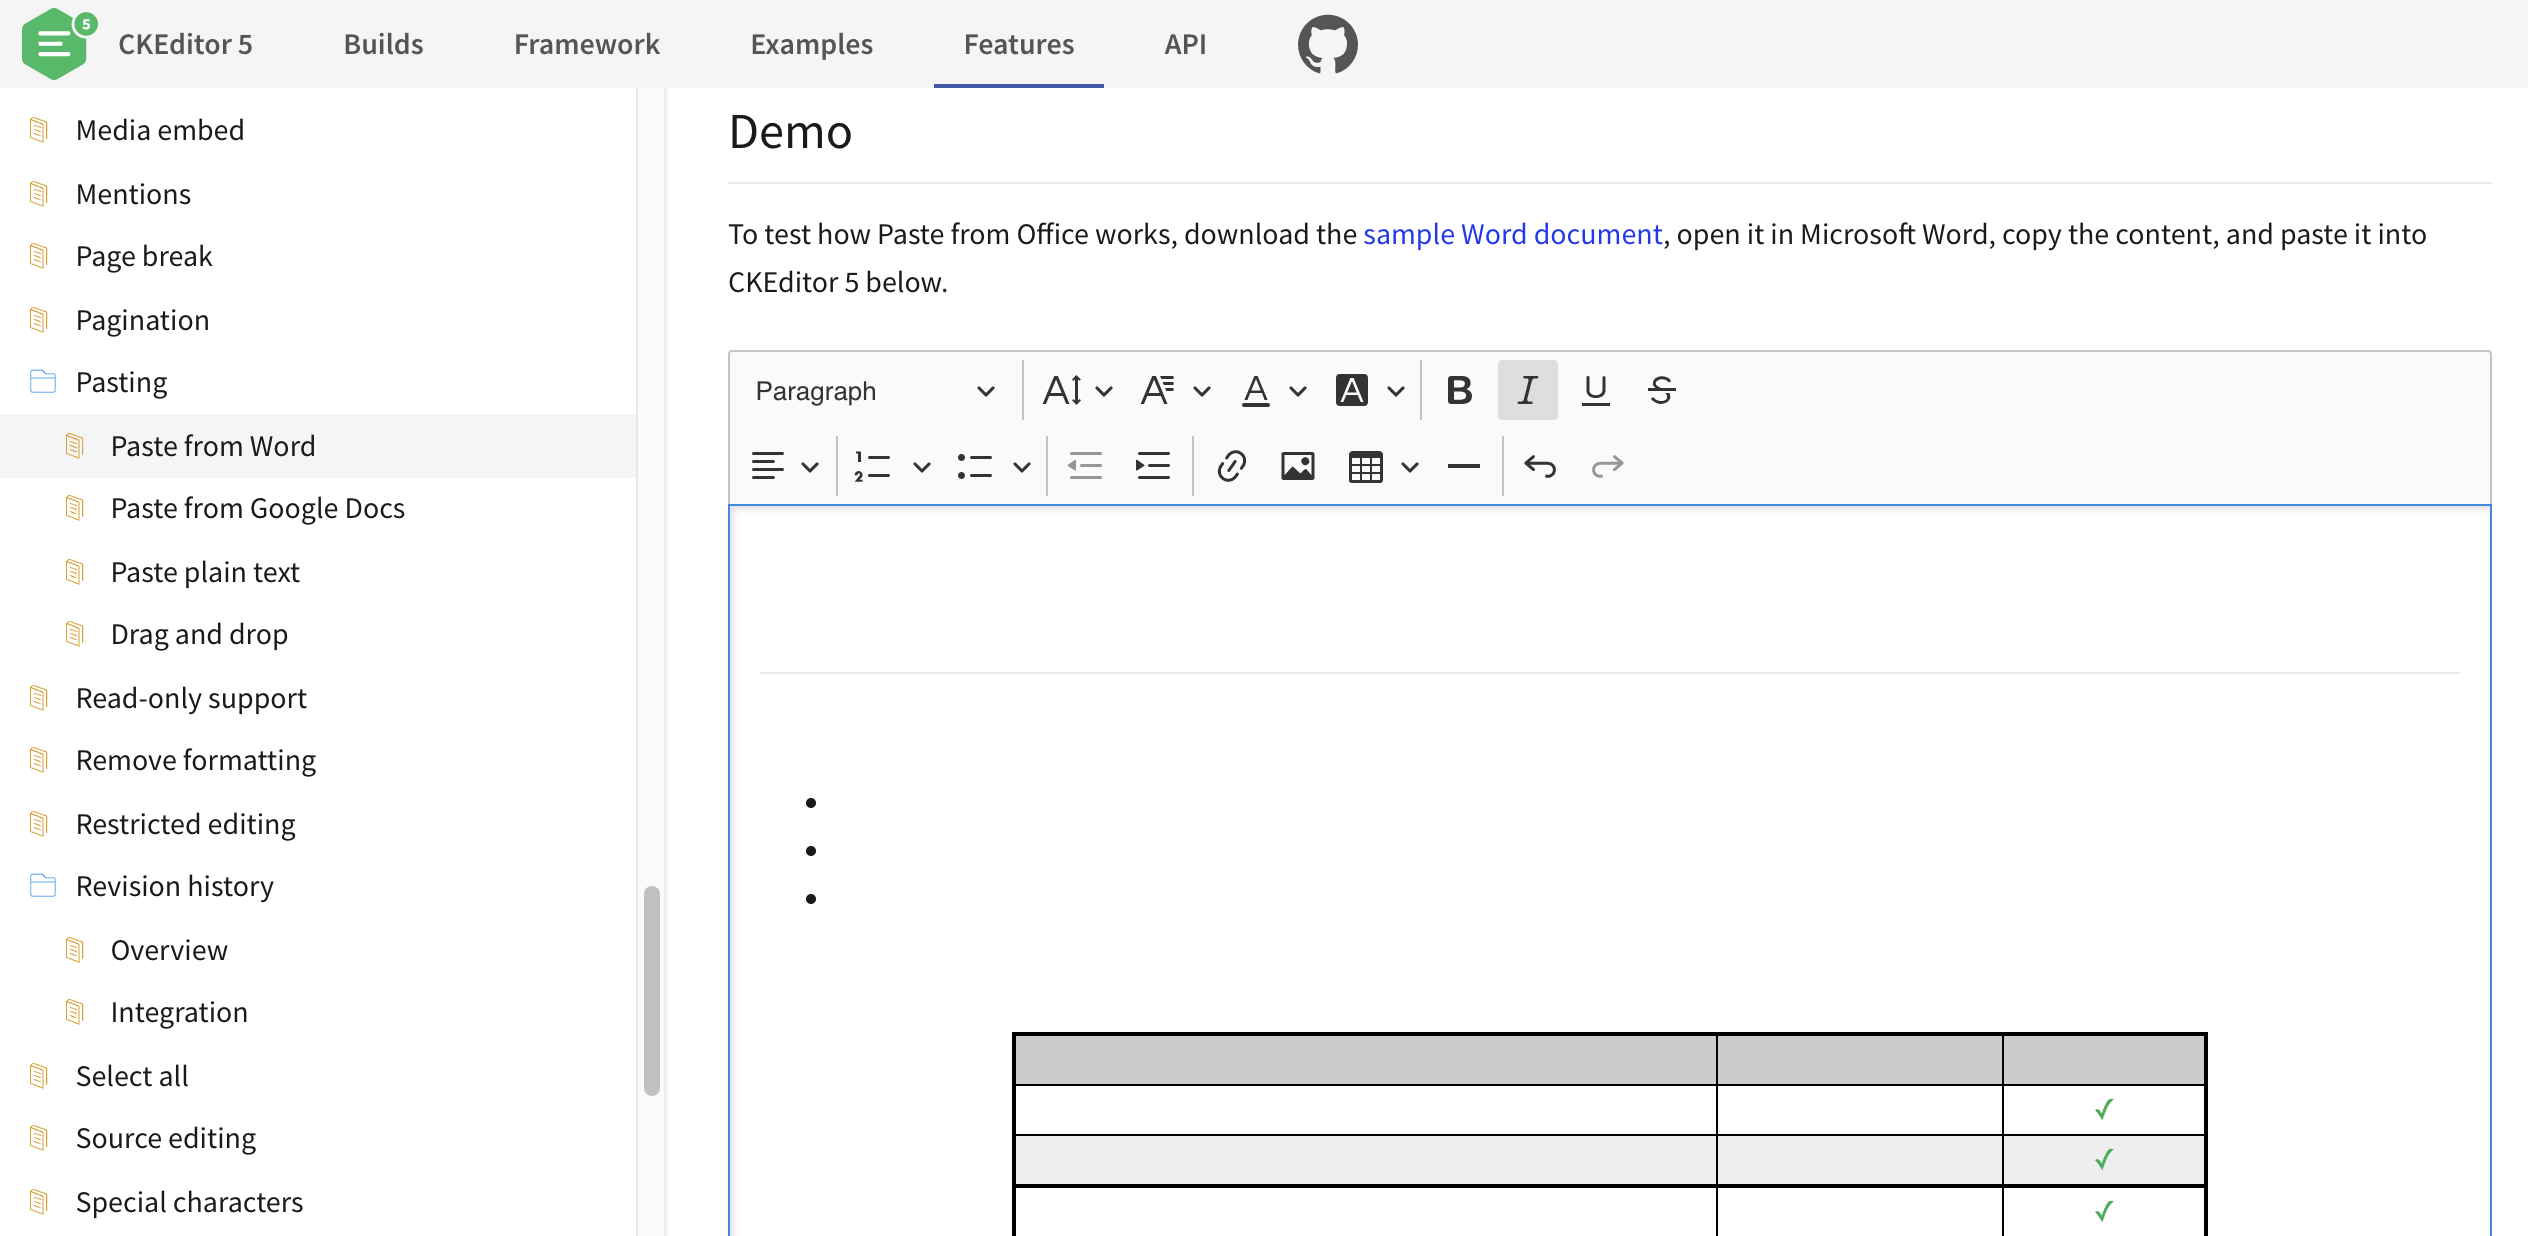Click the Font background color icon
2528x1236 pixels.
pos(1351,390)
